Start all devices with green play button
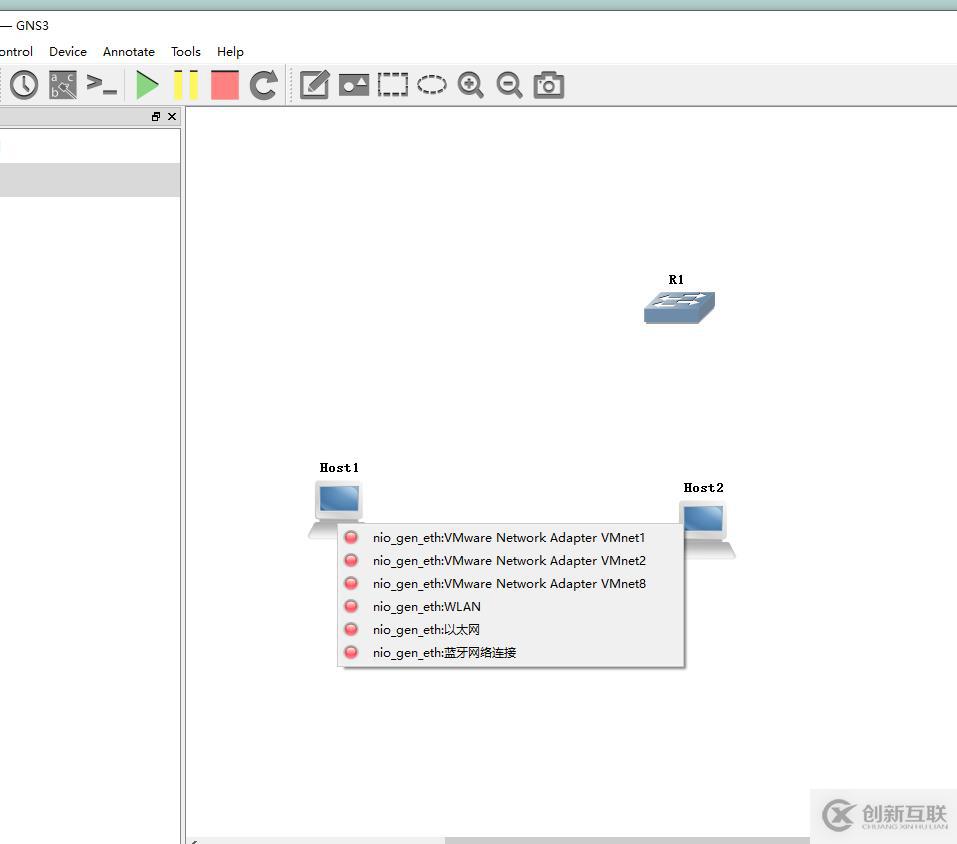The height and width of the screenshot is (844, 957). tap(147, 85)
